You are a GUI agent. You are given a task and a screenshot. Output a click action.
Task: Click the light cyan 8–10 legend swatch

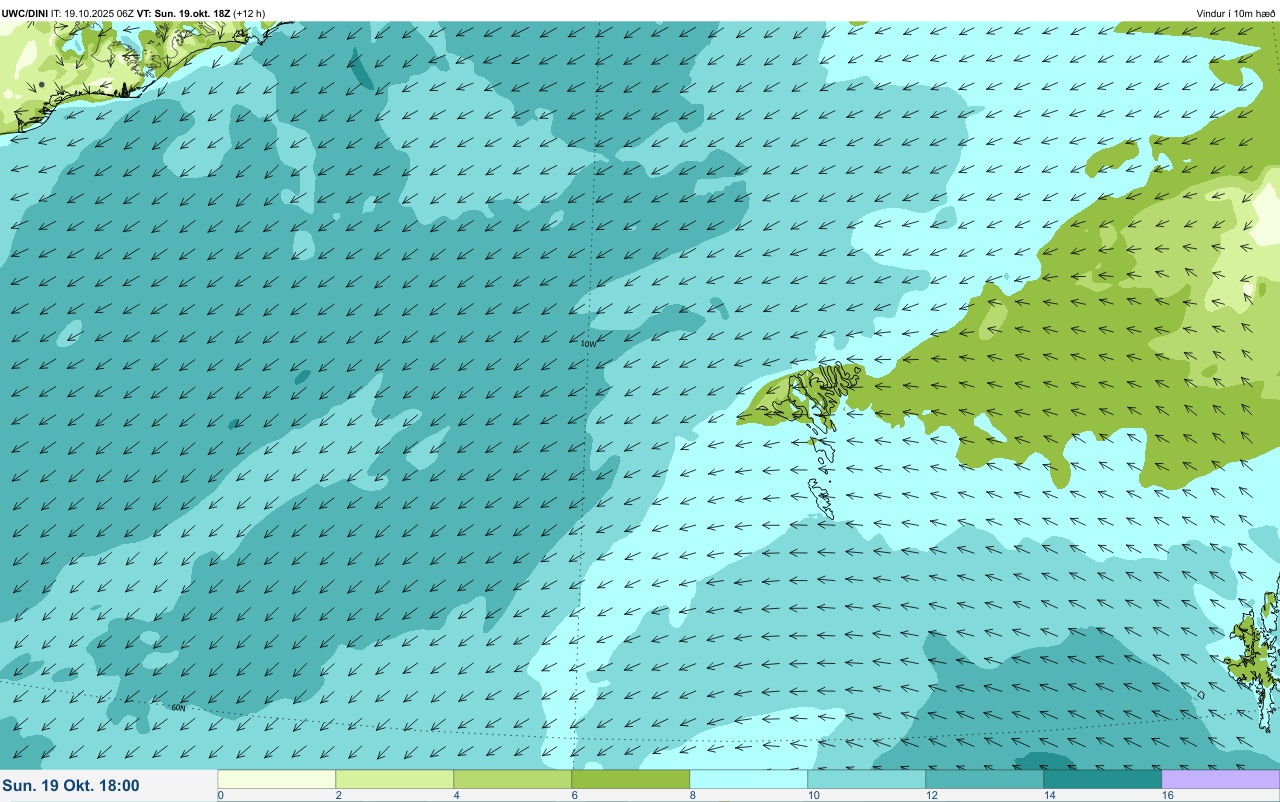[749, 779]
